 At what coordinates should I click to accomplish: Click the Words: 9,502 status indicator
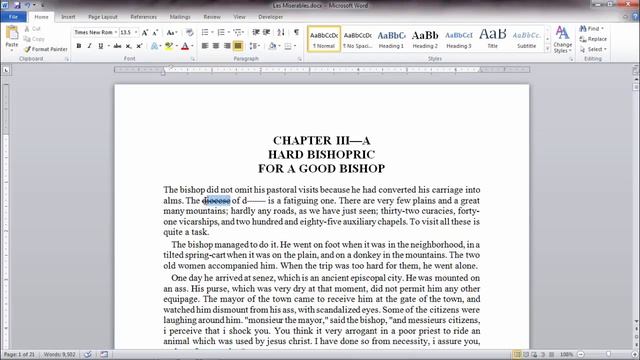click(x=60, y=354)
